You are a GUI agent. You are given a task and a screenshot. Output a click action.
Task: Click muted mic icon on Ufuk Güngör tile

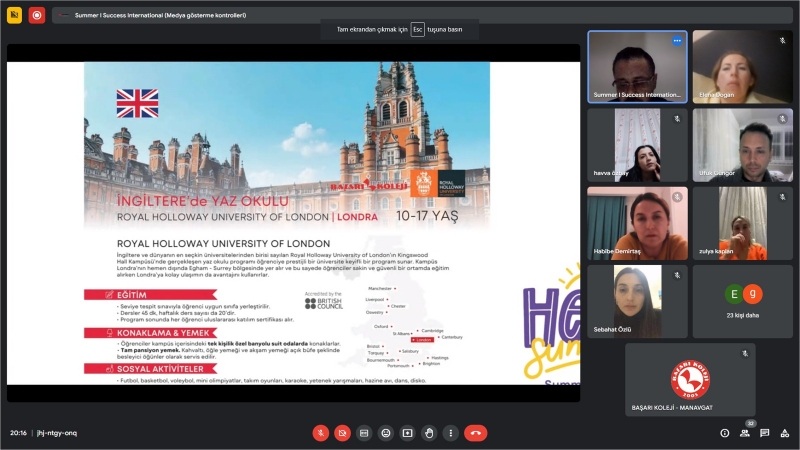tap(782, 119)
